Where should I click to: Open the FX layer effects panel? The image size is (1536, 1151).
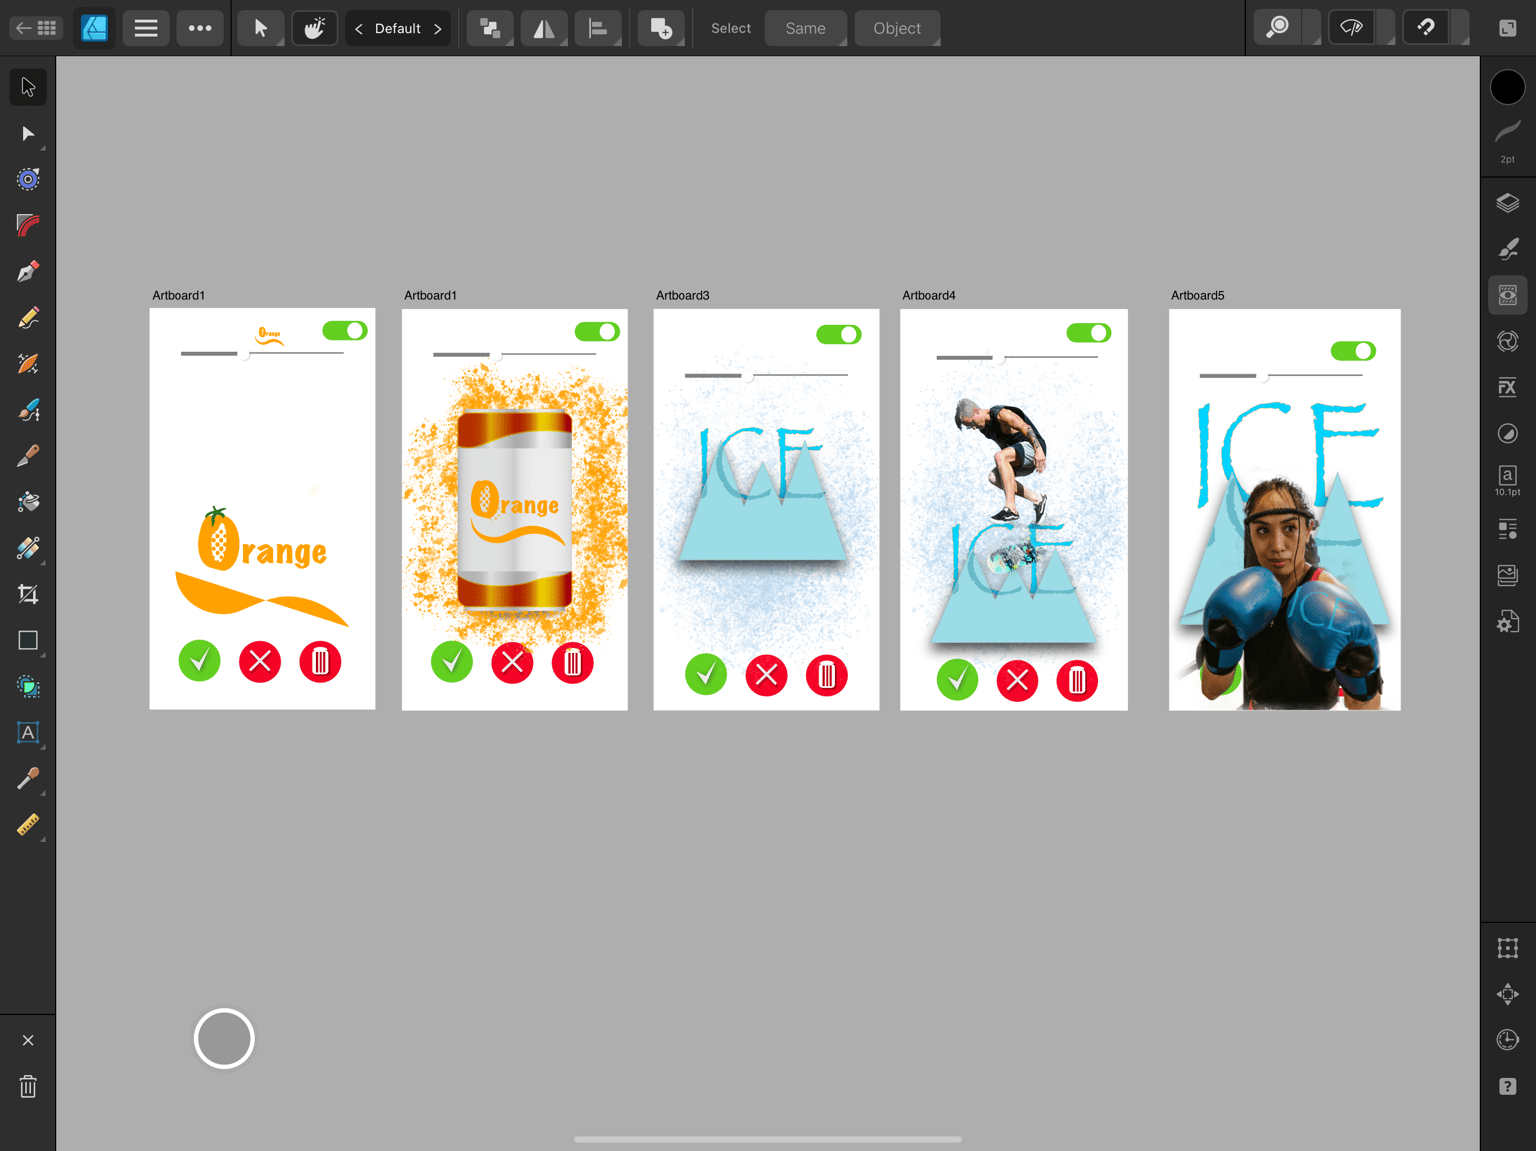tap(1508, 387)
